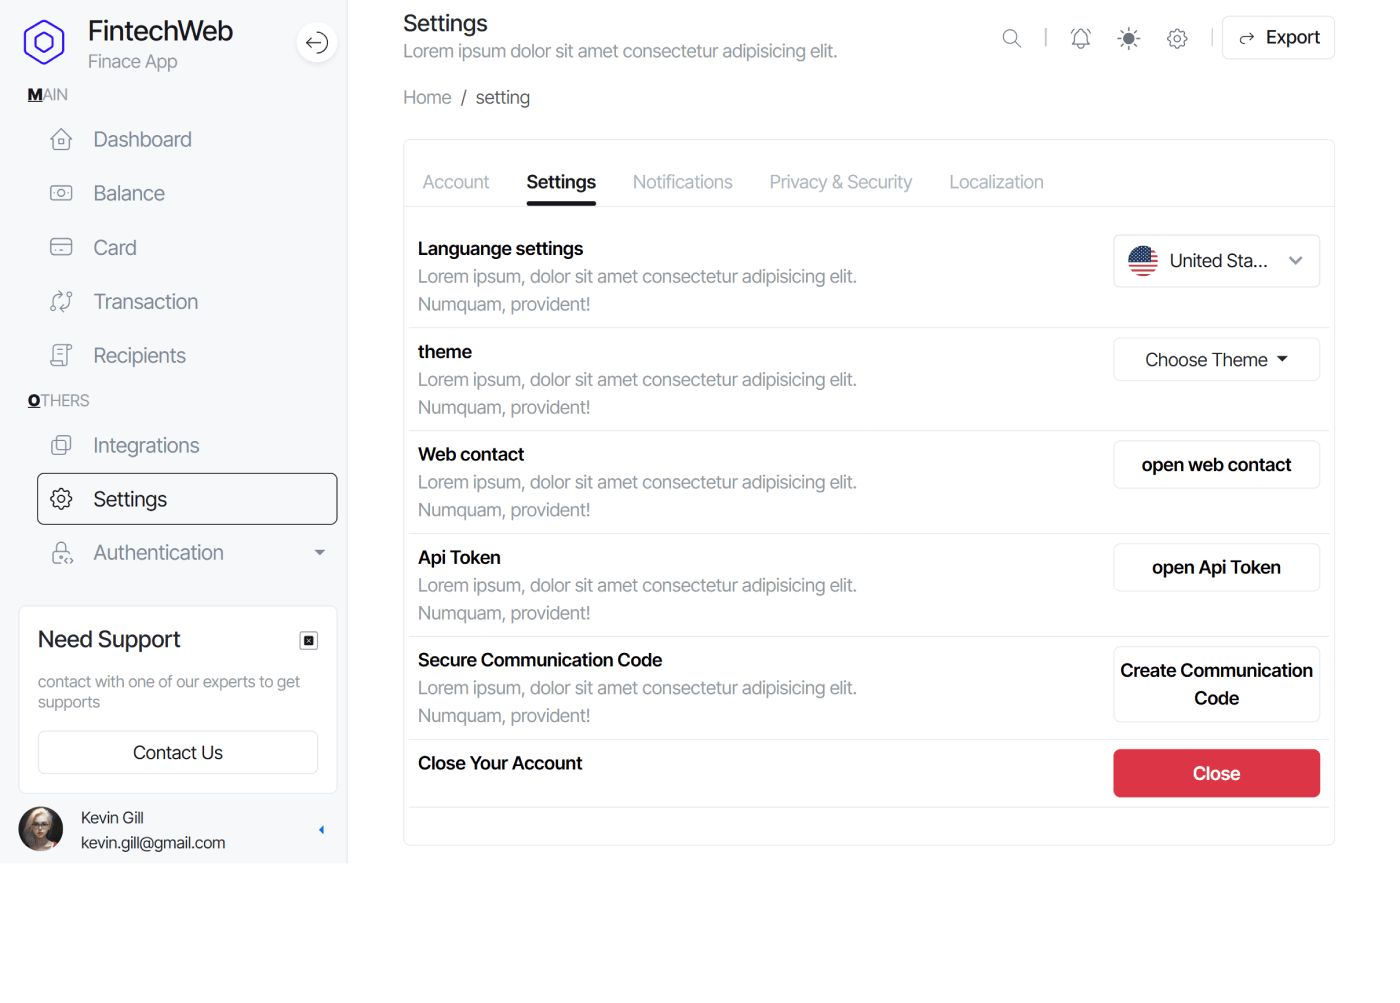This screenshot has height=1003, width=1400.
Task: Close the Need Support card
Action: (309, 640)
